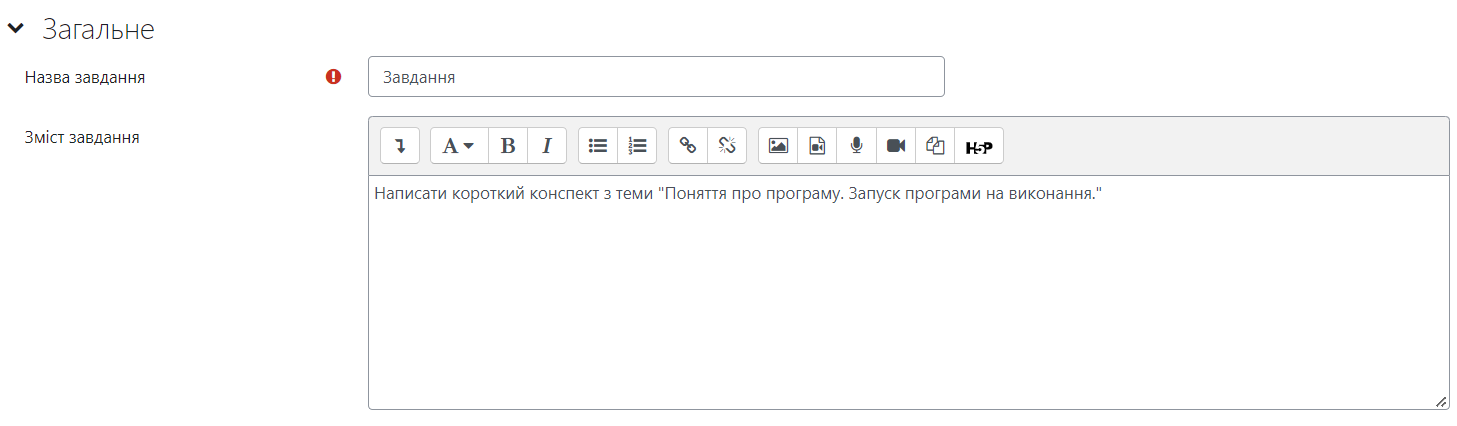Remove link with the unlink icon

coord(727,146)
